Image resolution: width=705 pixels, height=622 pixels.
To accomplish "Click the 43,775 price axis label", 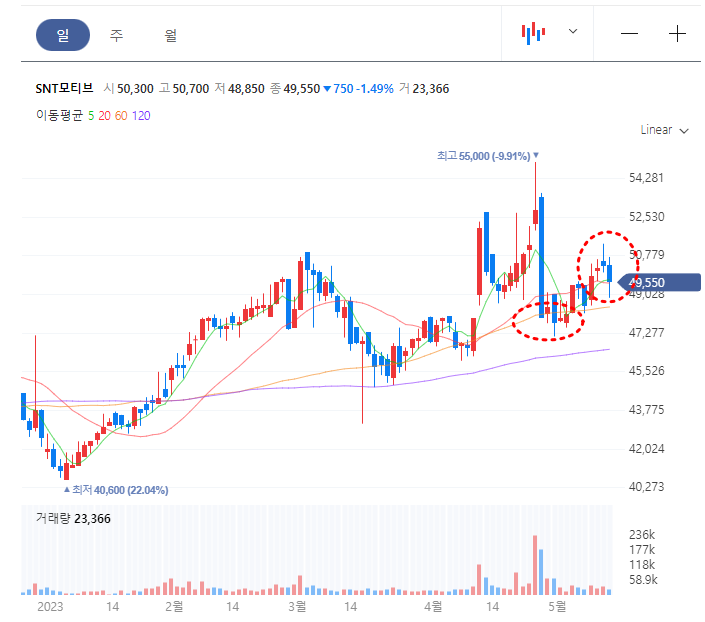I will point(646,410).
